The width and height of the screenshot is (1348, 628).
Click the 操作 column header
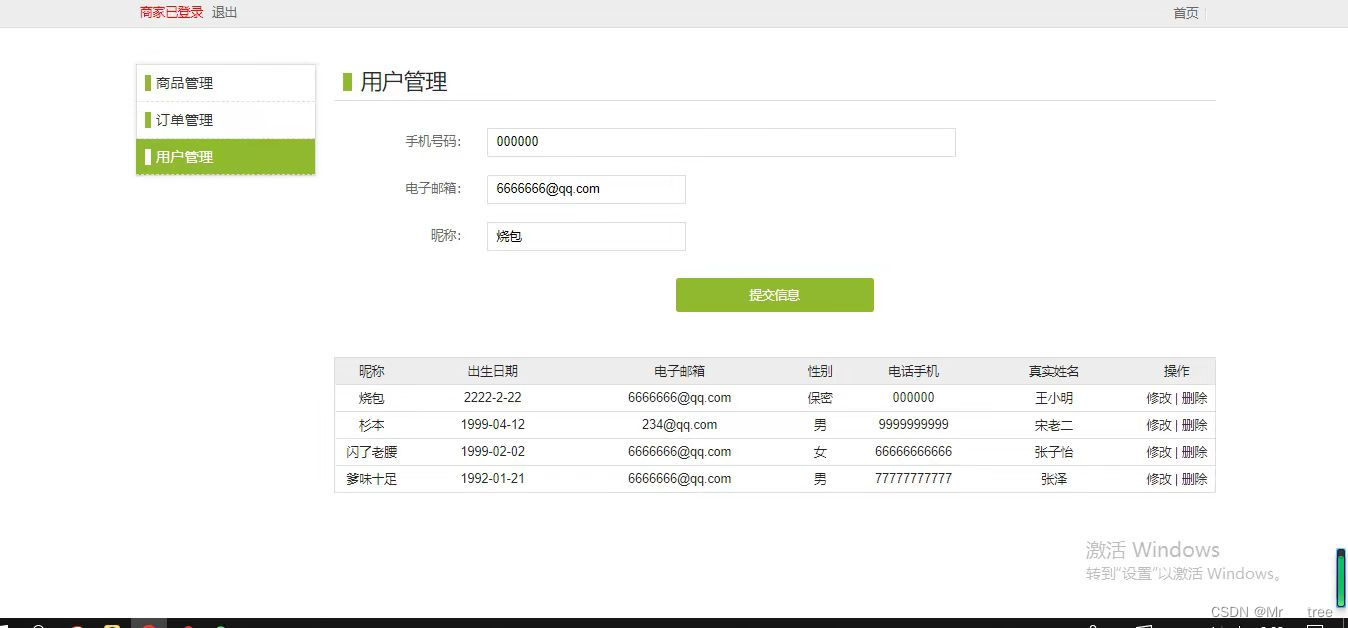(x=1177, y=371)
